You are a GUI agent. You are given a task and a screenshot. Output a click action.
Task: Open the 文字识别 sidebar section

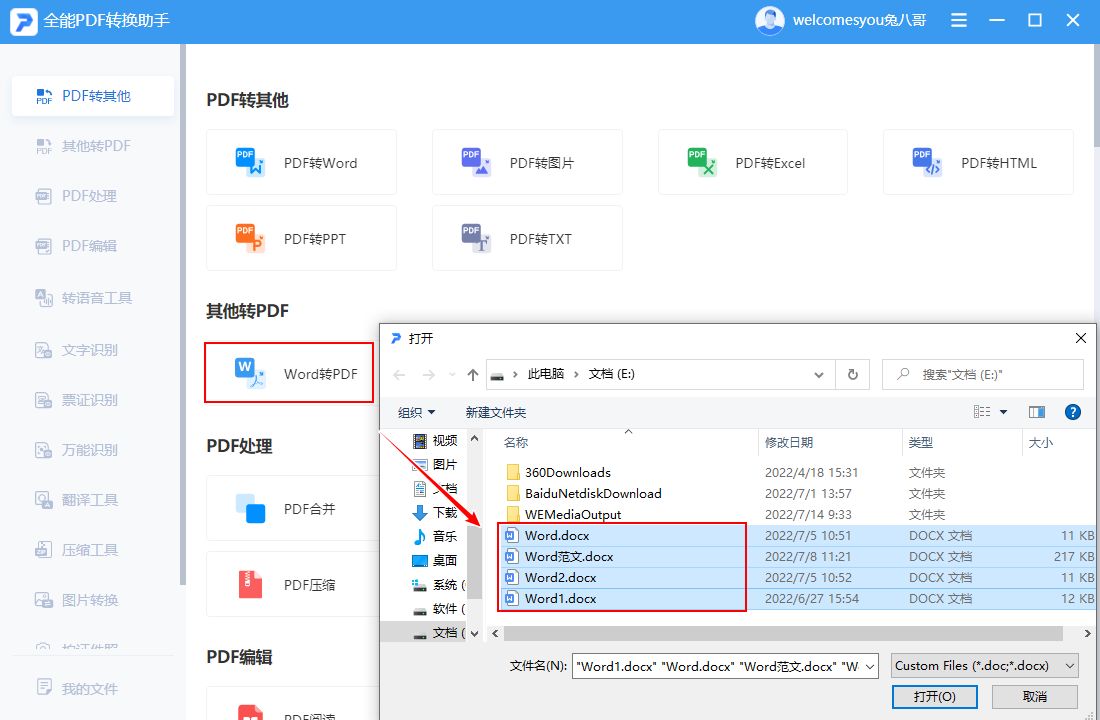point(90,350)
